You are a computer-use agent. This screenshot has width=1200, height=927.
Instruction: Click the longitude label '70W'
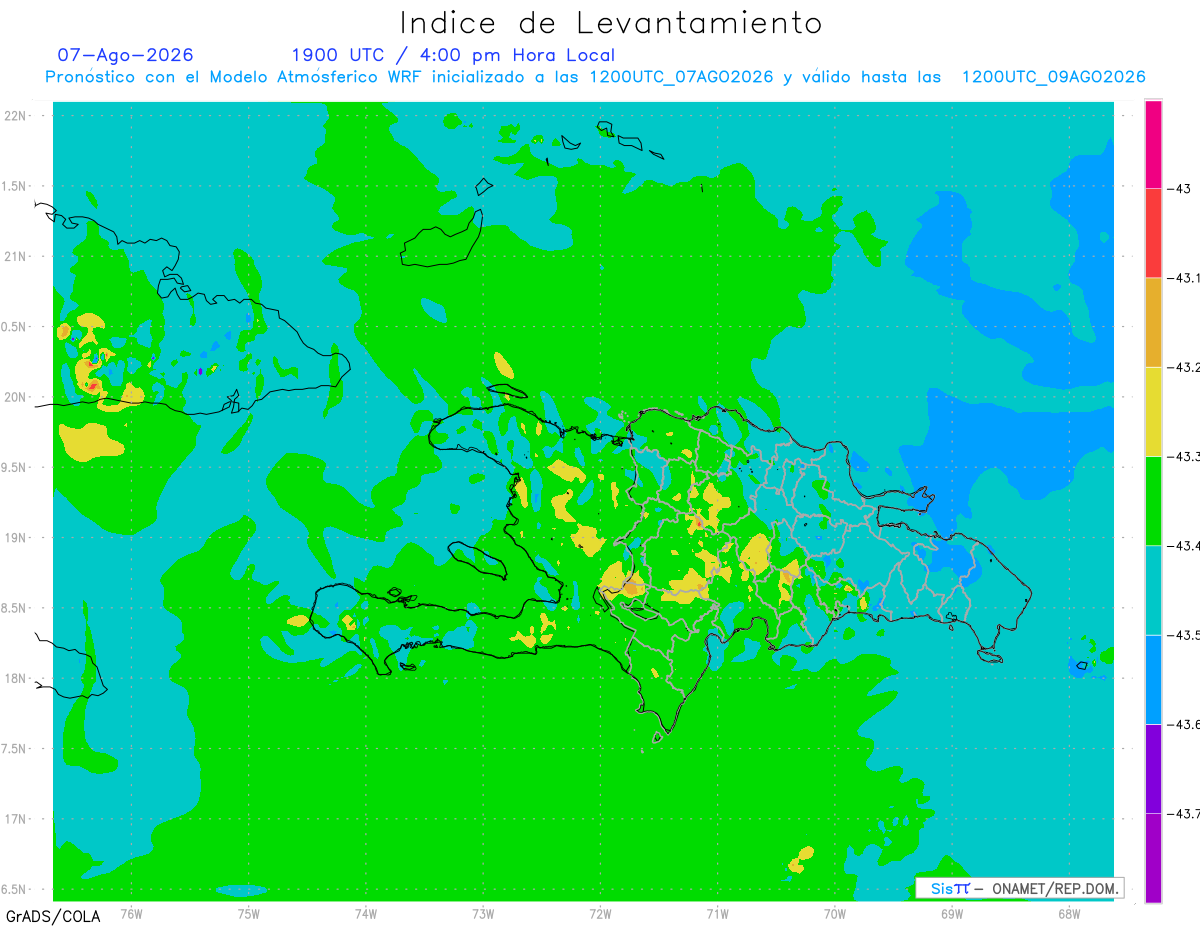click(x=834, y=914)
